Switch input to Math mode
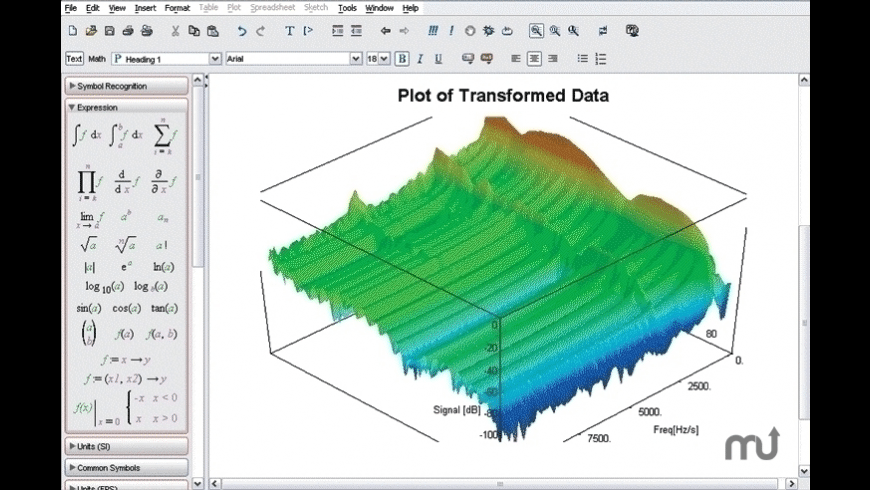This screenshot has width=870, height=490. (x=97, y=59)
